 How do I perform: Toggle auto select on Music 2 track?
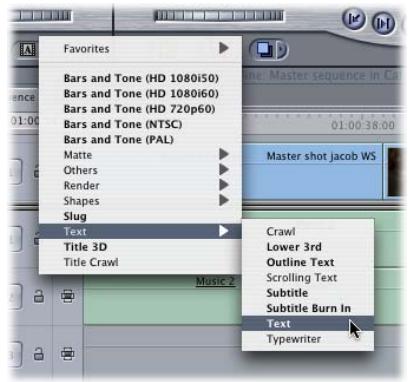(x=67, y=296)
